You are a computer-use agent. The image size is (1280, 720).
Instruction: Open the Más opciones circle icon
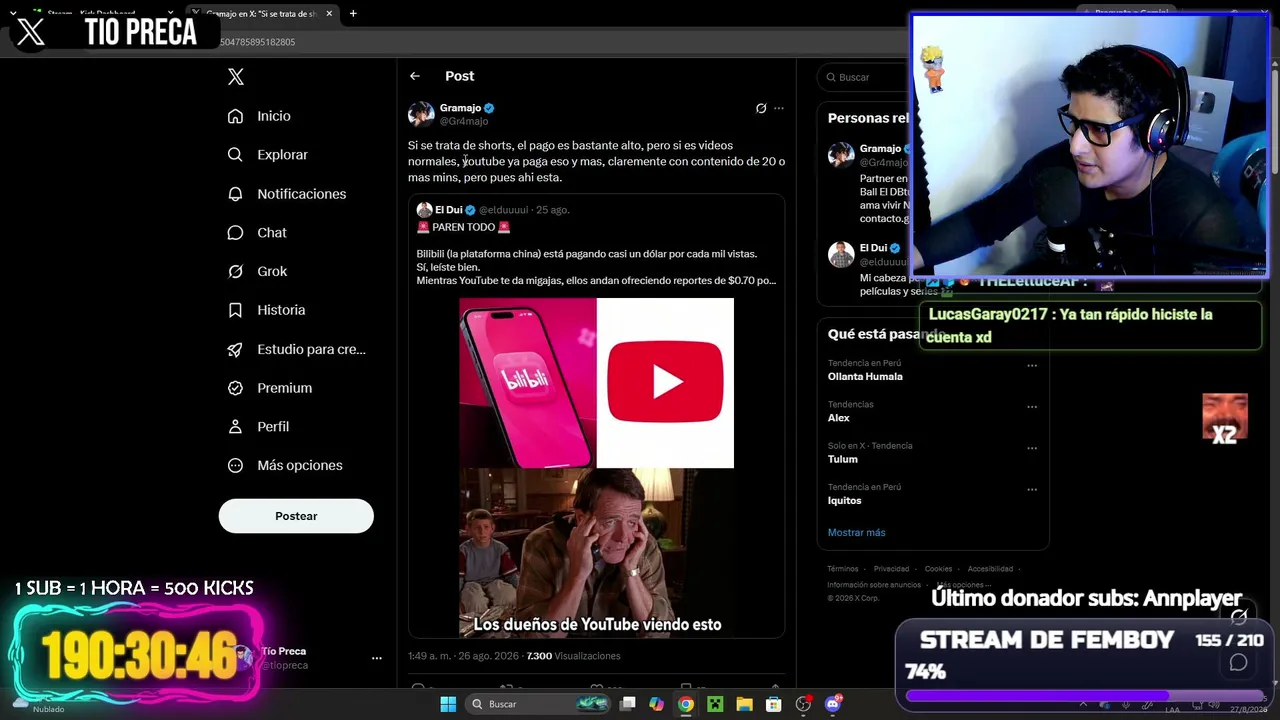coord(235,466)
